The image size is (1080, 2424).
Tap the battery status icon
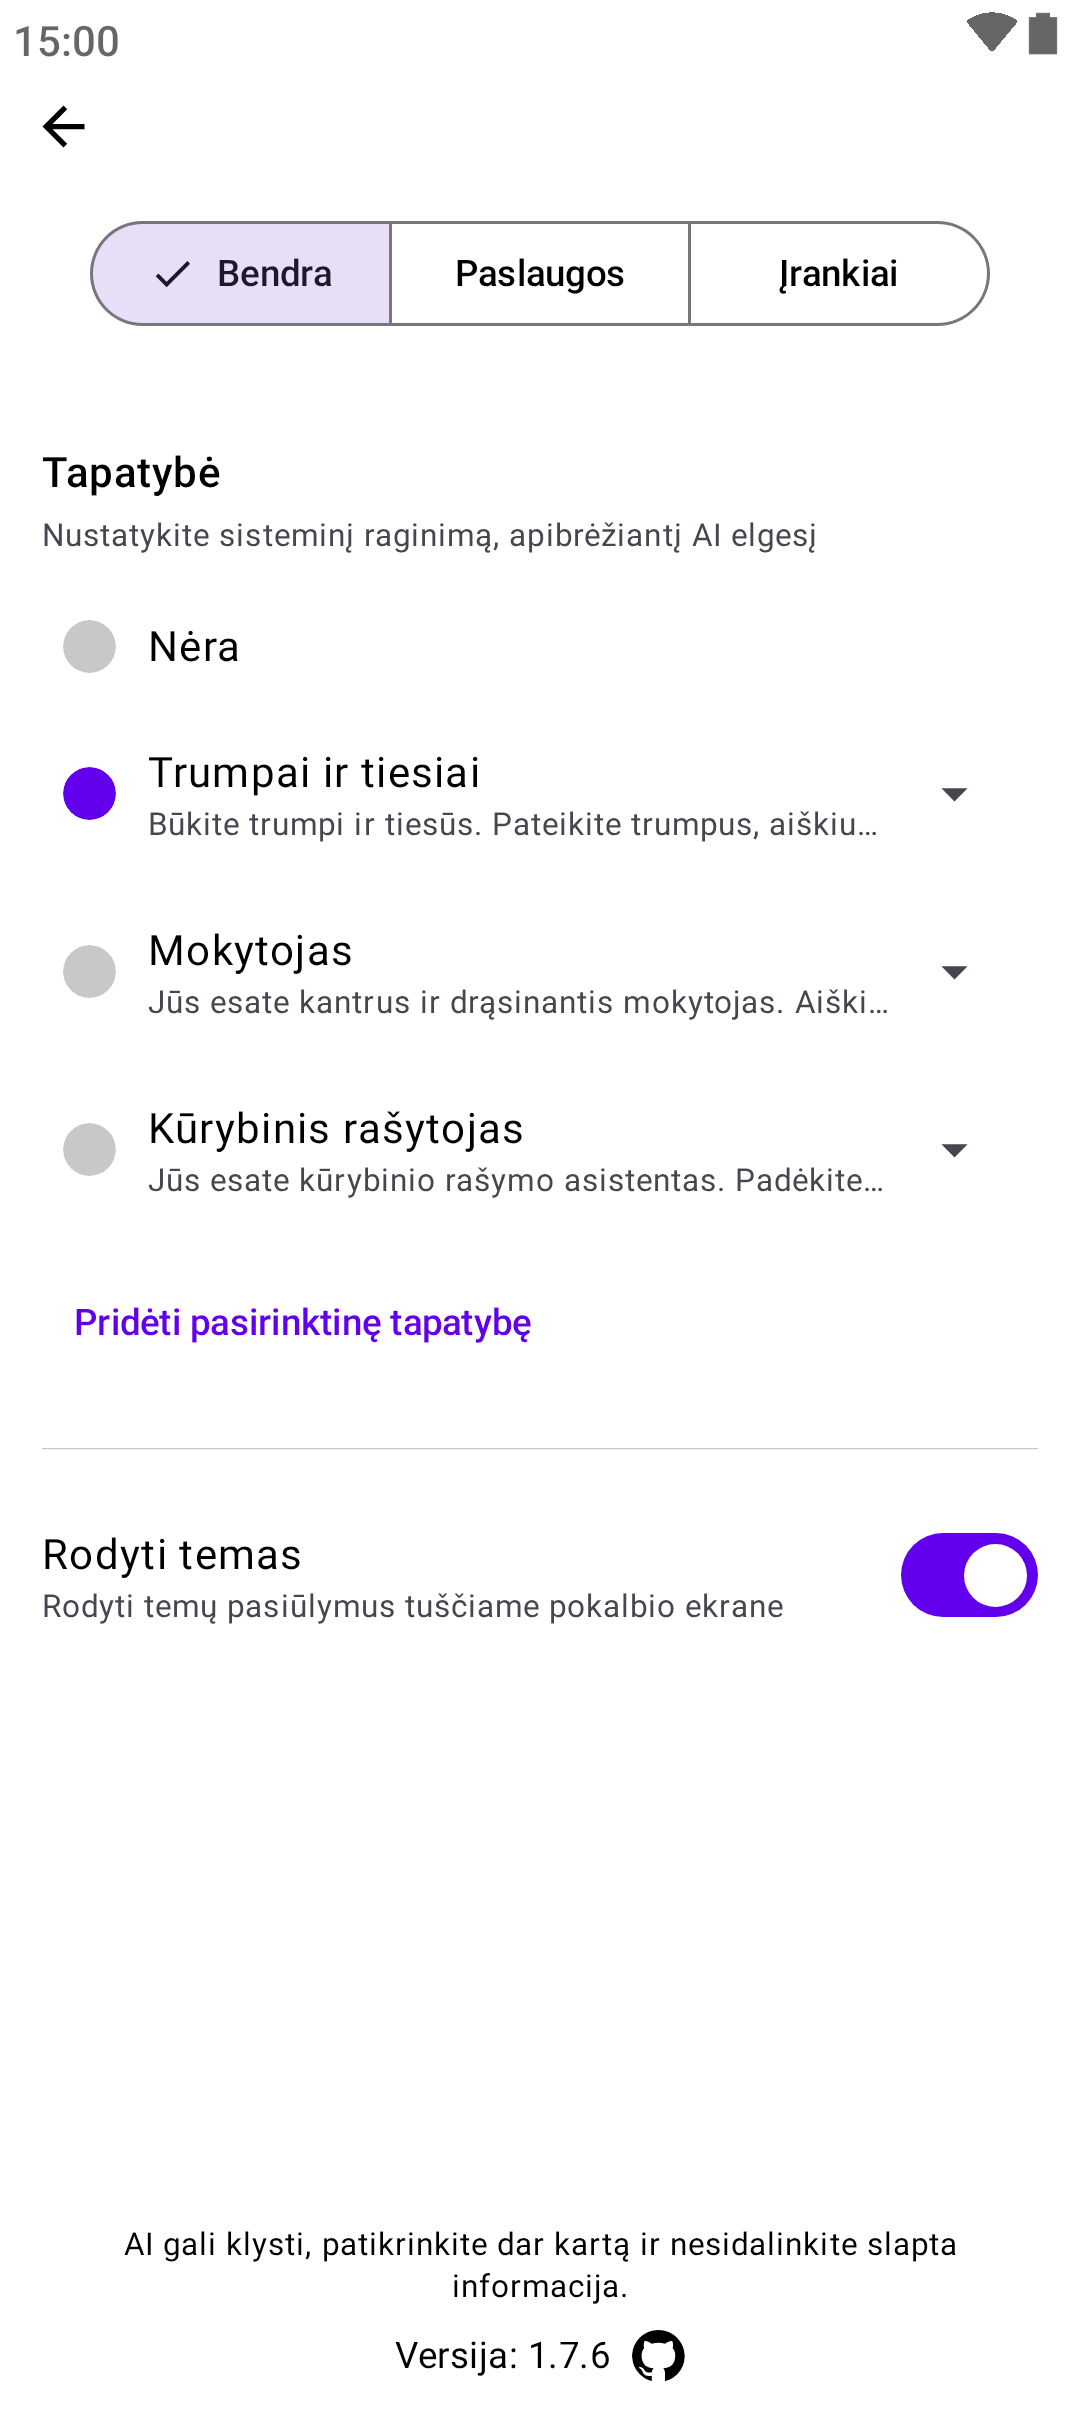click(x=1043, y=34)
